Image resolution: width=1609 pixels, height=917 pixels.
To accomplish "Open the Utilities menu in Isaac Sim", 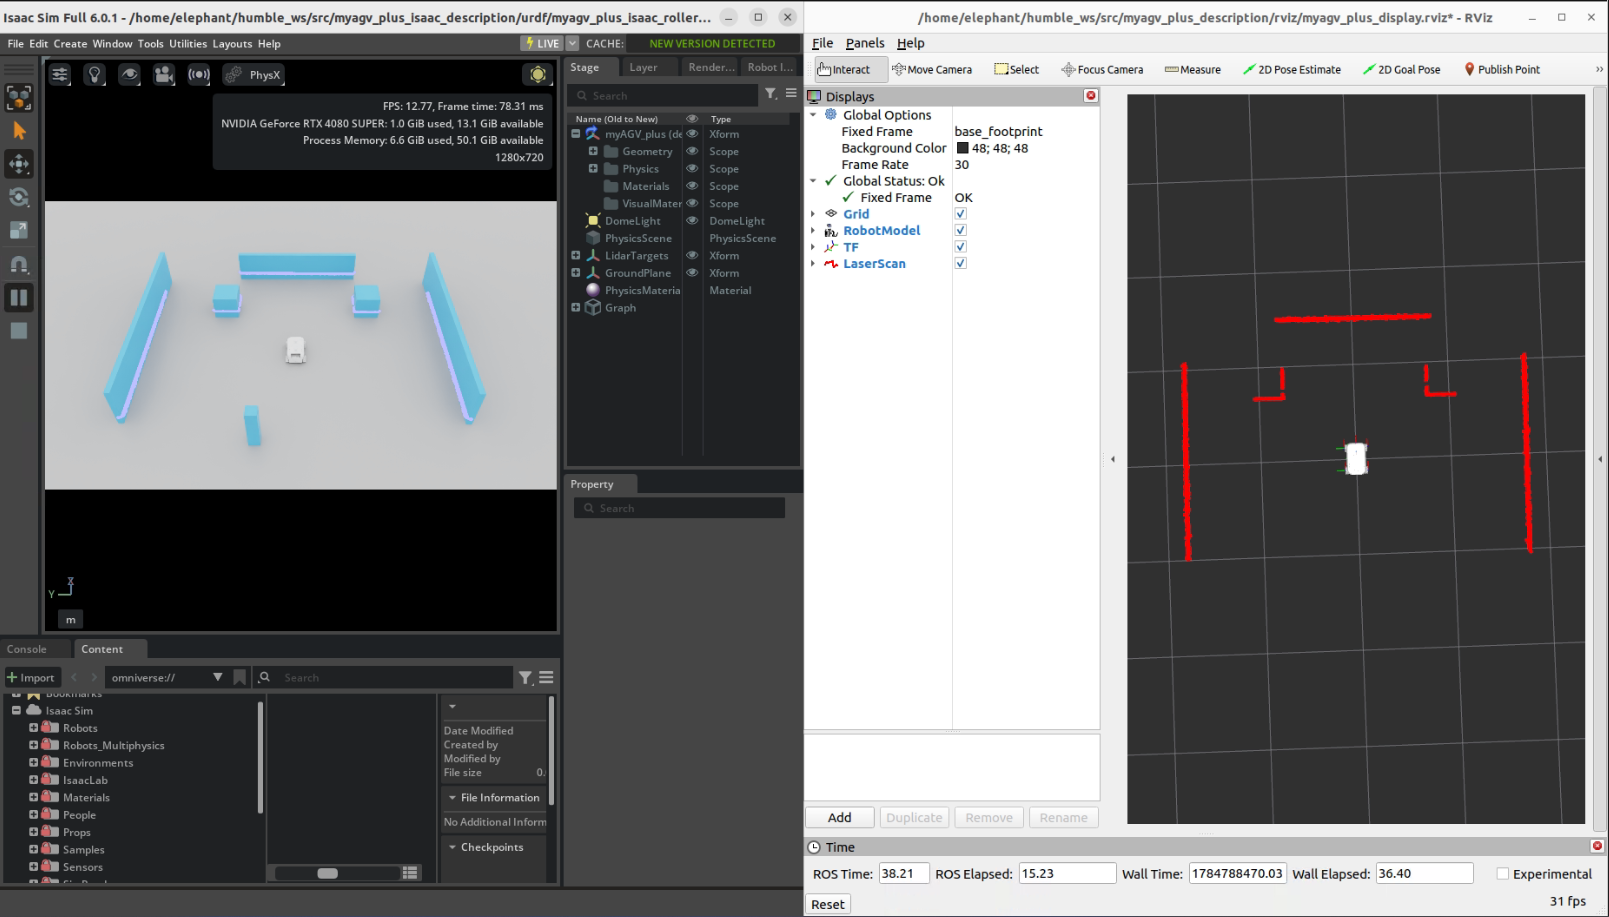I will tap(188, 44).
